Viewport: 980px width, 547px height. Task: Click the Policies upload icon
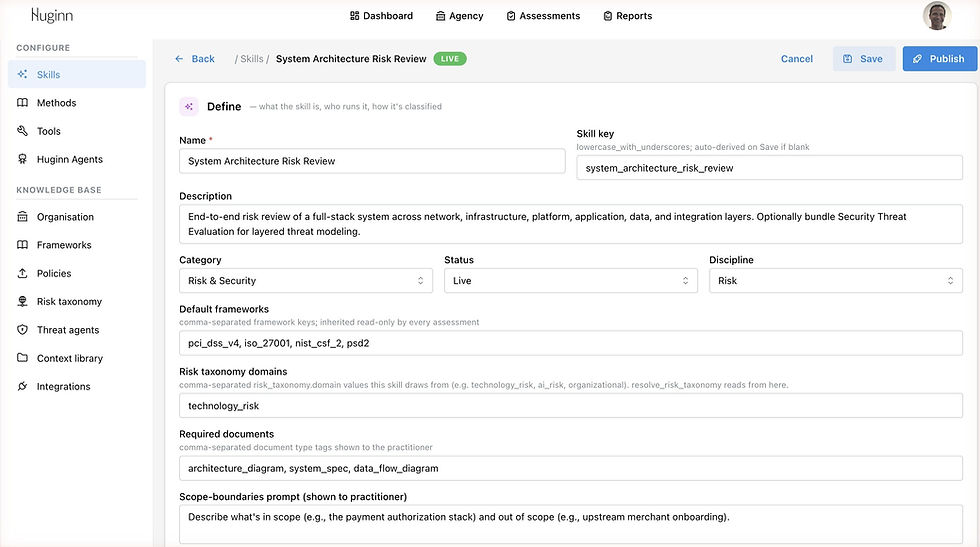(x=22, y=273)
